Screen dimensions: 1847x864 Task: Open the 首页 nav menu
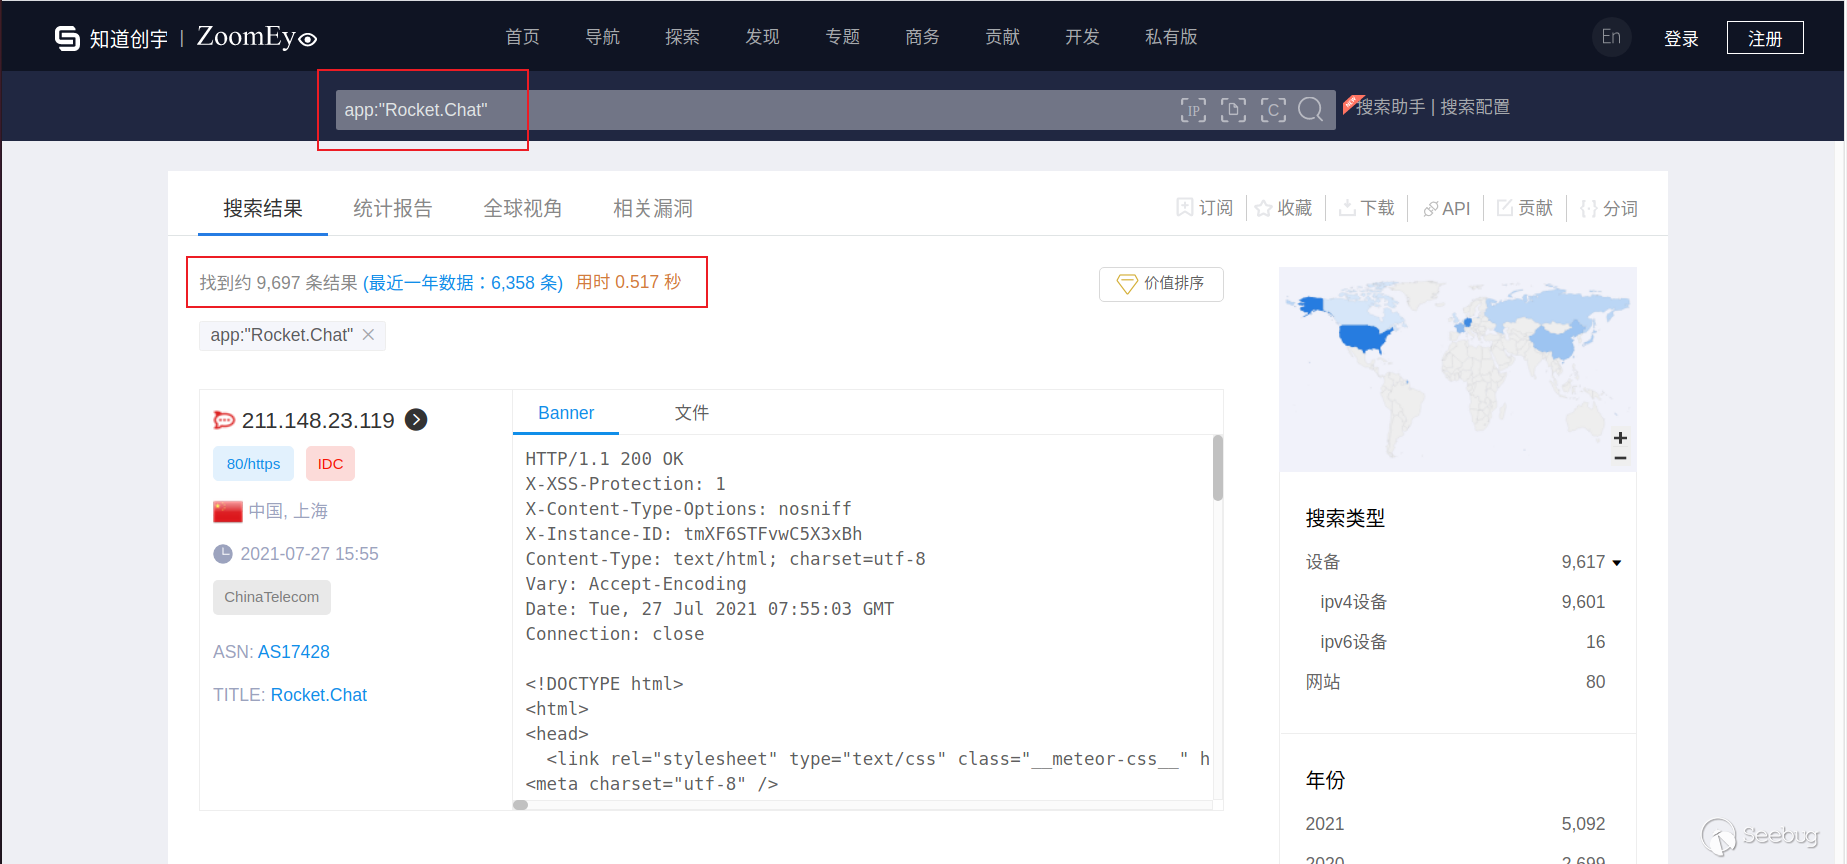pyautogui.click(x=522, y=37)
